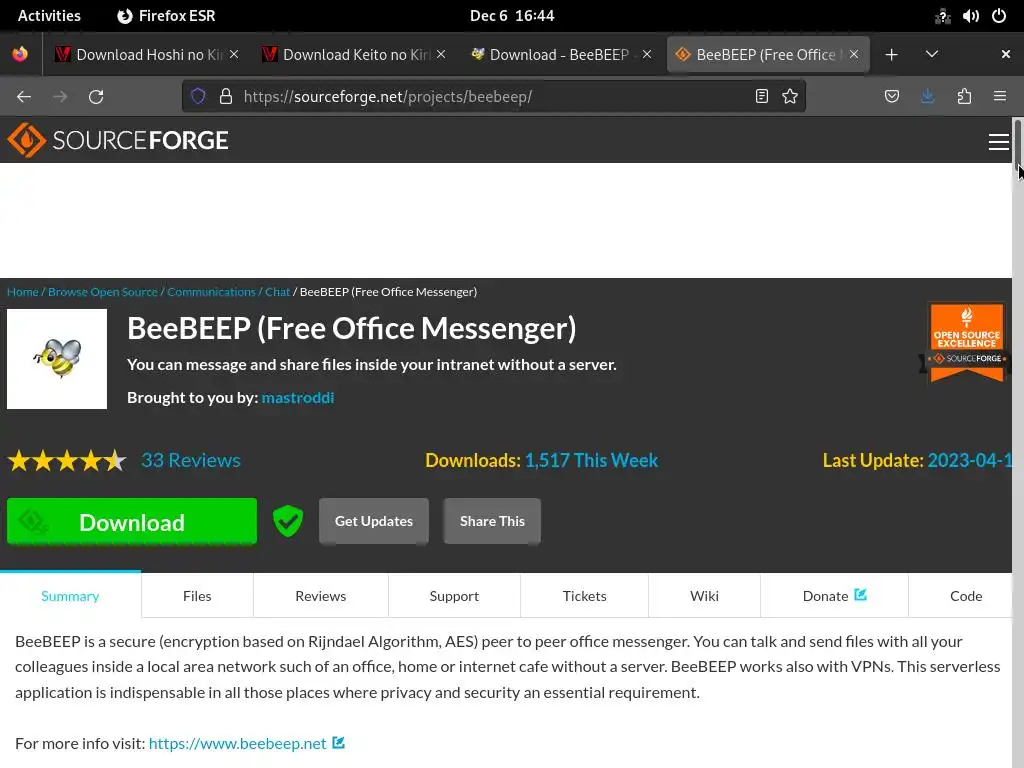
Task: Toggle reader view icon
Action: coord(761,97)
